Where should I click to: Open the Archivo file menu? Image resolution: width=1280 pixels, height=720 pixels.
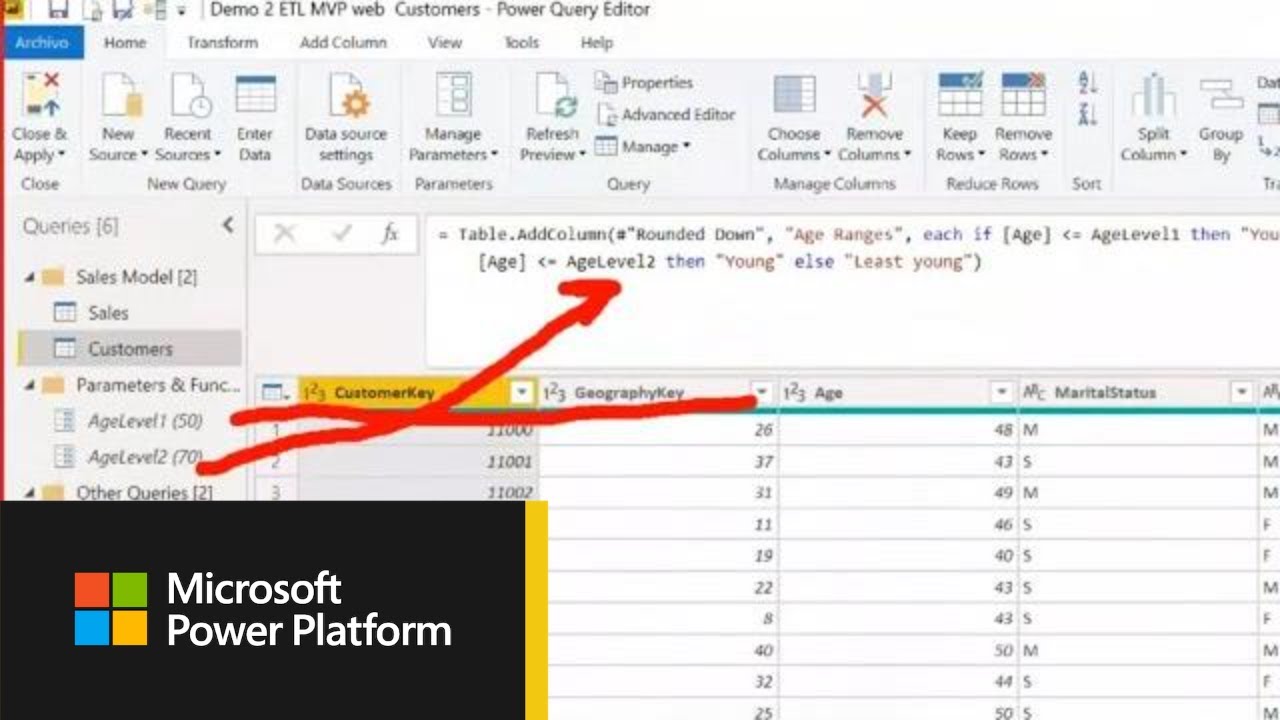coord(42,43)
